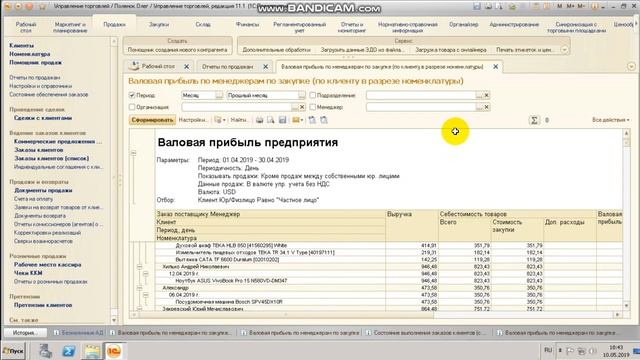Uncheck the Период checkbox
The image size is (640, 360).
pyautogui.click(x=132, y=95)
